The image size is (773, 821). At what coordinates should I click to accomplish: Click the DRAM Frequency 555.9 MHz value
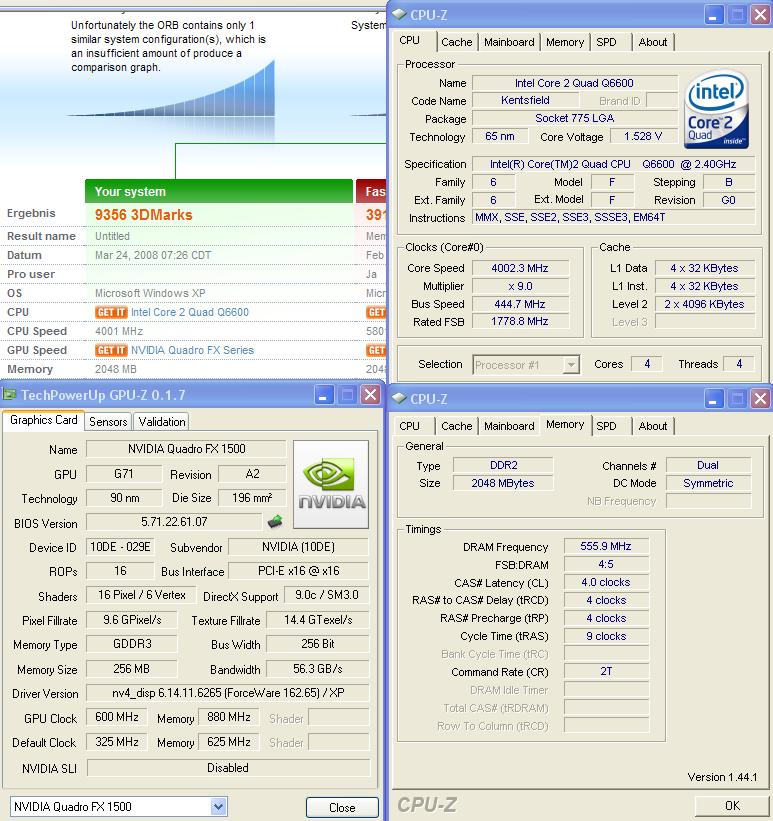pos(606,546)
